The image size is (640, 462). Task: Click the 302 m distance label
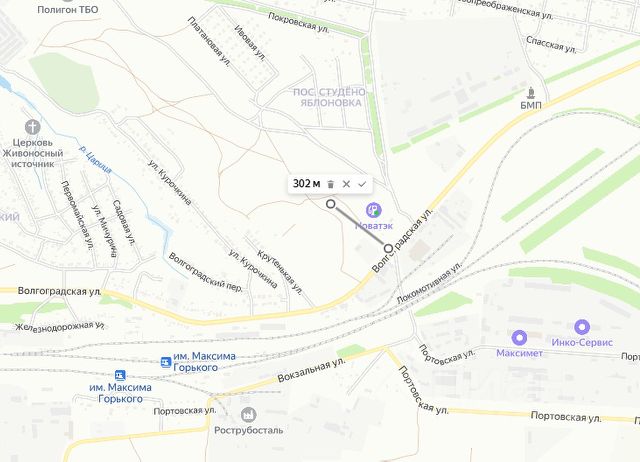307,184
